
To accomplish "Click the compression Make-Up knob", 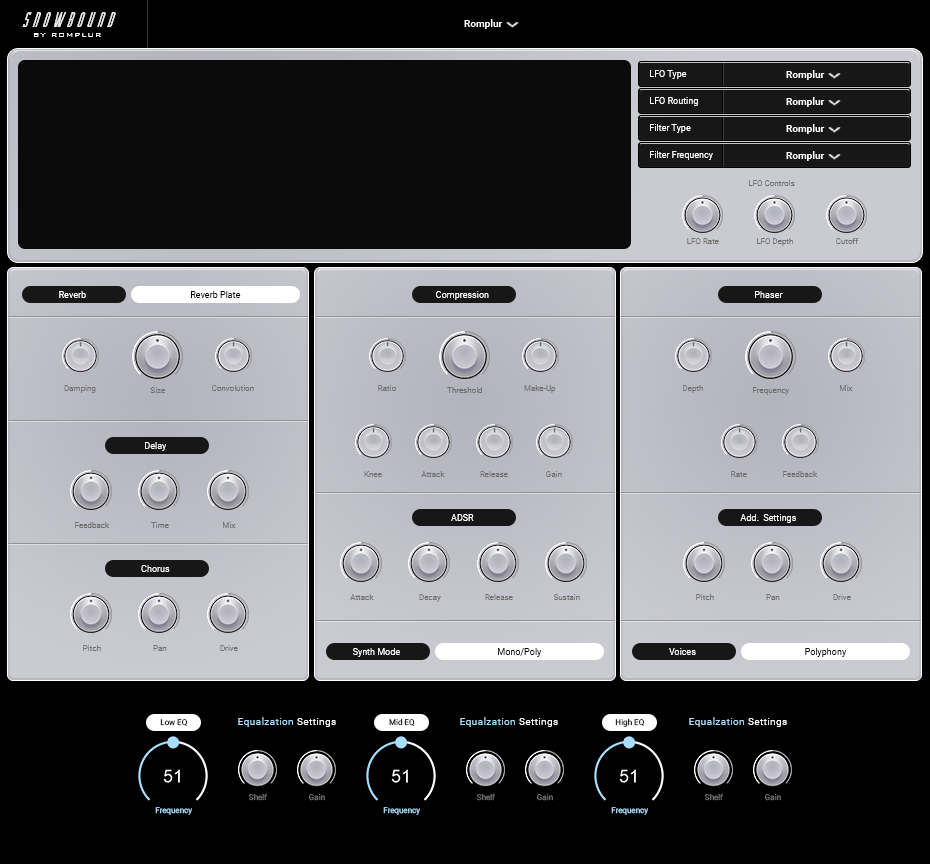I will click(540, 356).
